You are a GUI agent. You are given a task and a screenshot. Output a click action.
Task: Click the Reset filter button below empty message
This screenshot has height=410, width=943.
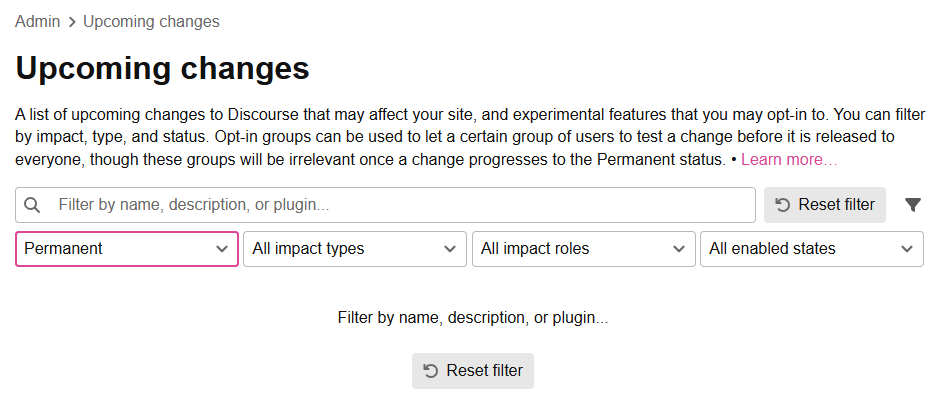[473, 370]
